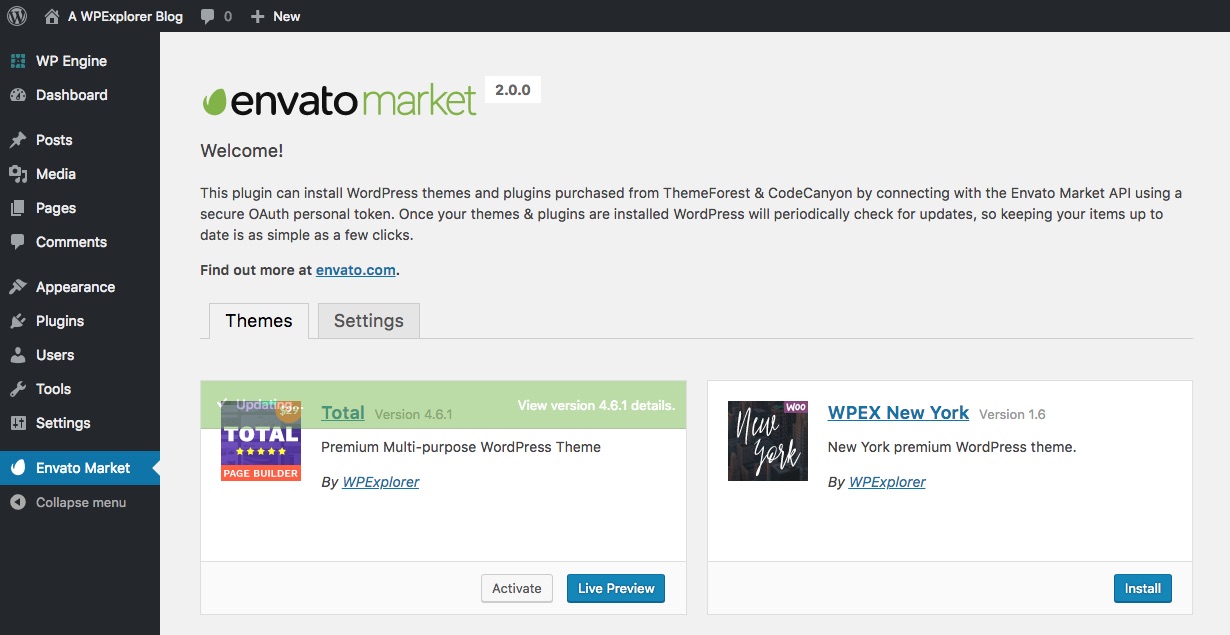This screenshot has width=1230, height=635.
Task: Click New York premium WordPress theme description
Action: [x=952, y=447]
